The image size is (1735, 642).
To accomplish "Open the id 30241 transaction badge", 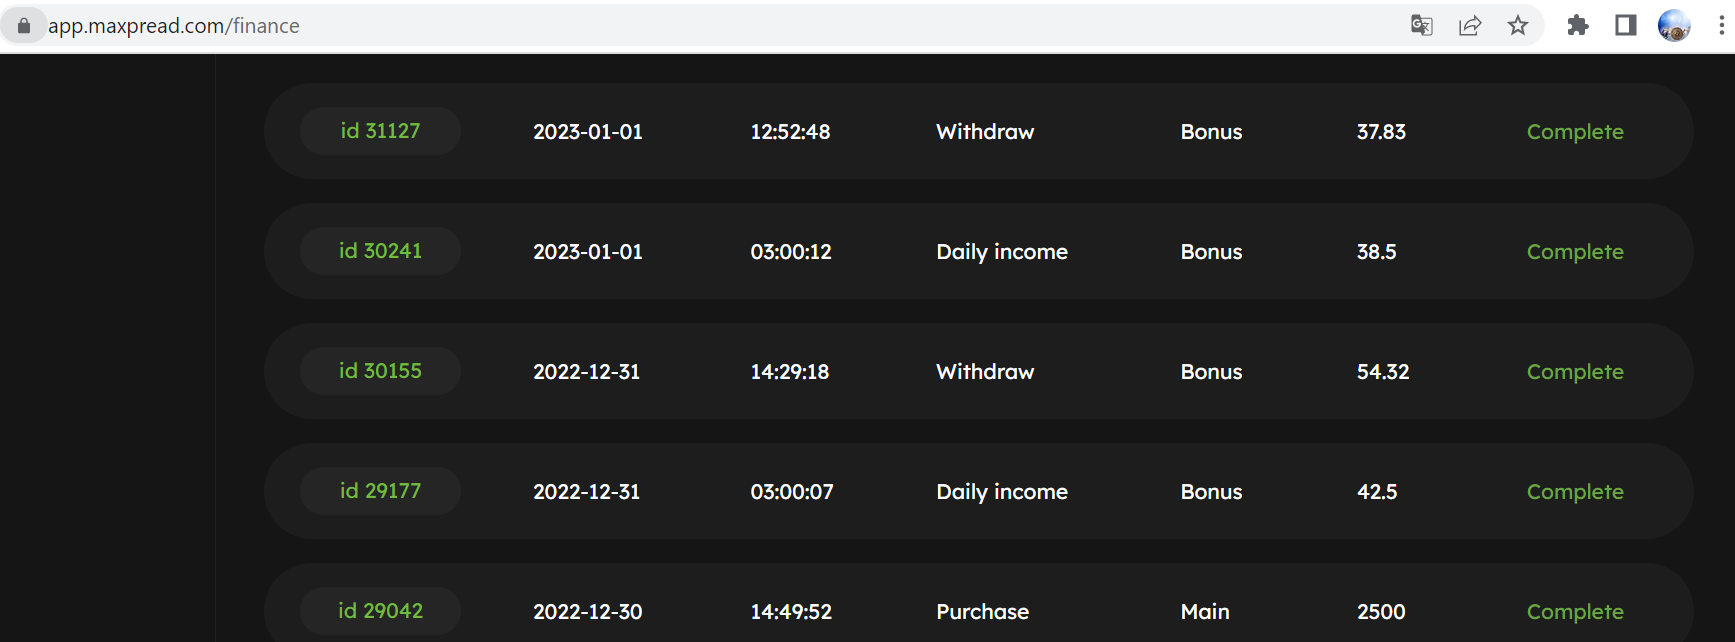I will click(x=380, y=251).
